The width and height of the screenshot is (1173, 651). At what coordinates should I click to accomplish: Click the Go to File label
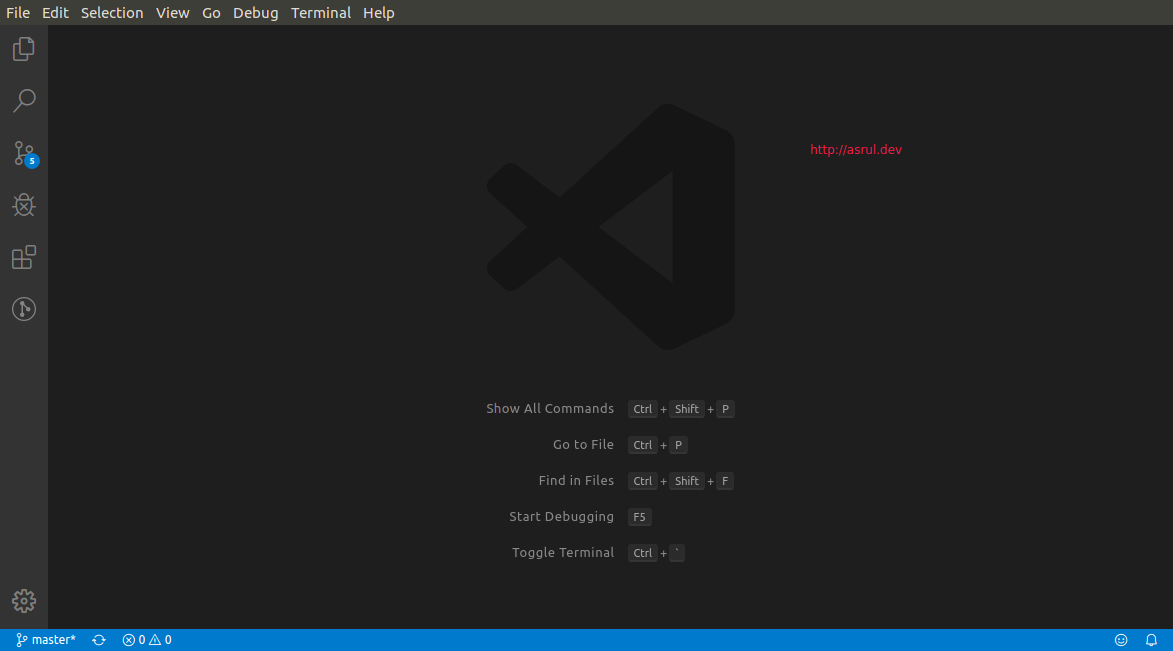[584, 444]
